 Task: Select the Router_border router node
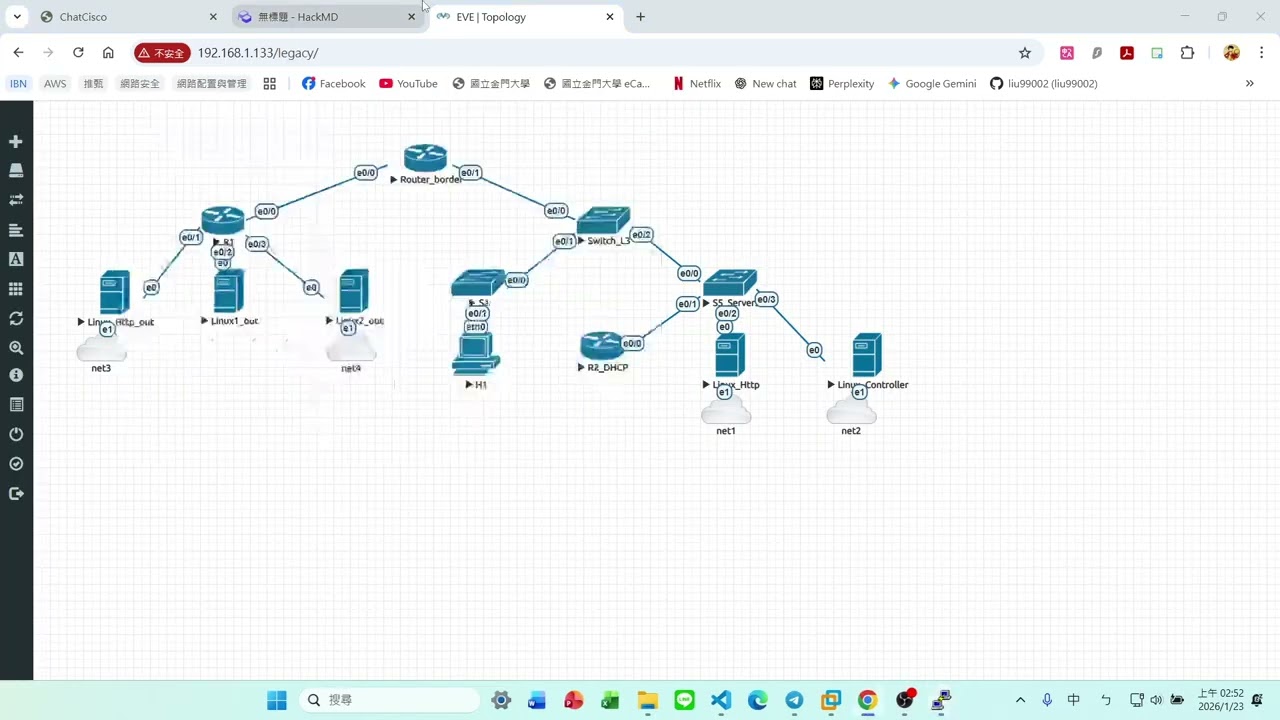coord(425,158)
